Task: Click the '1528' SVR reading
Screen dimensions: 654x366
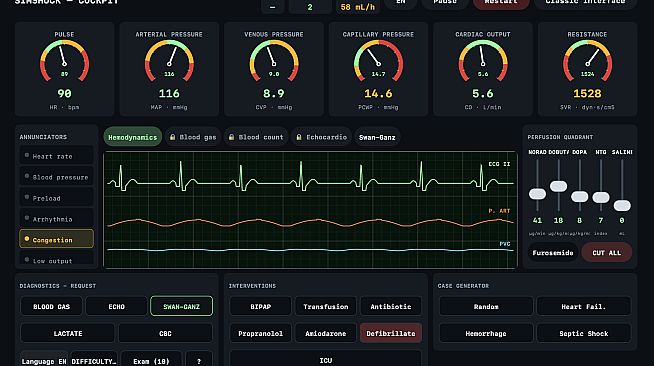Action: pyautogui.click(x=587, y=93)
